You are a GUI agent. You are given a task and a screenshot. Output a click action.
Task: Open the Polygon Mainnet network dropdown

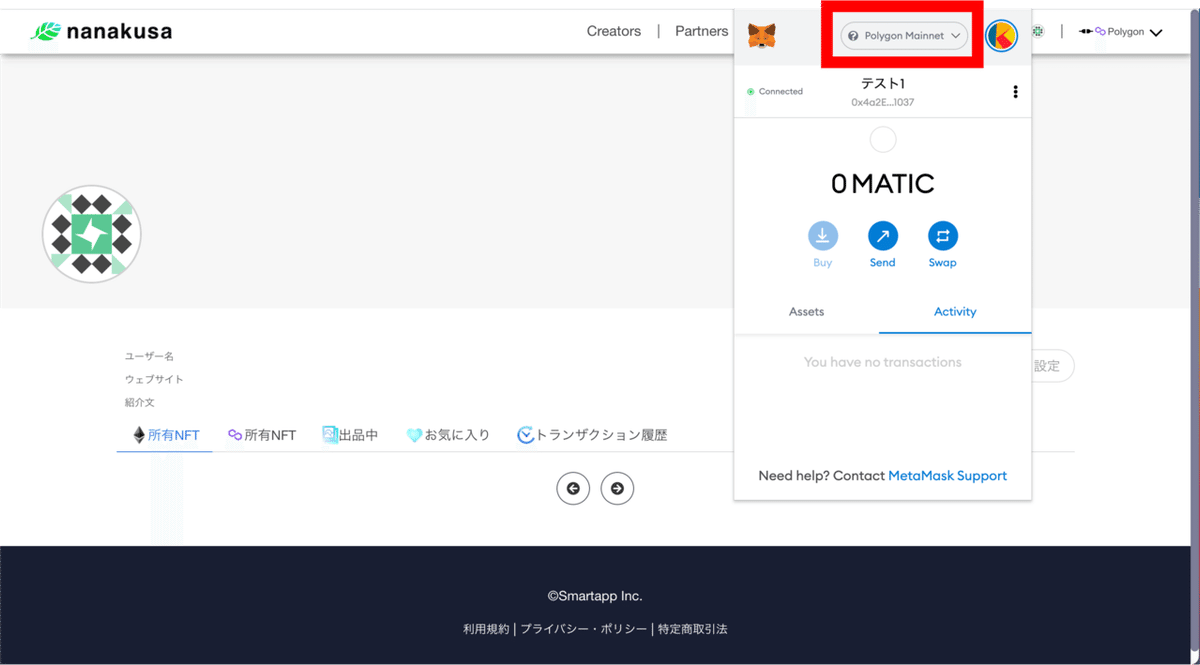tap(903, 35)
